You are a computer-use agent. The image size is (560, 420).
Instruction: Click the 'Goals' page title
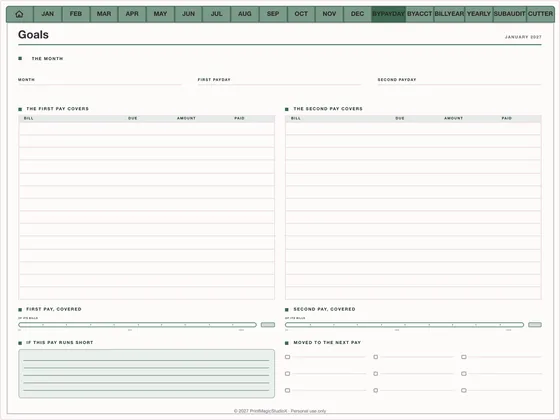[33, 35]
